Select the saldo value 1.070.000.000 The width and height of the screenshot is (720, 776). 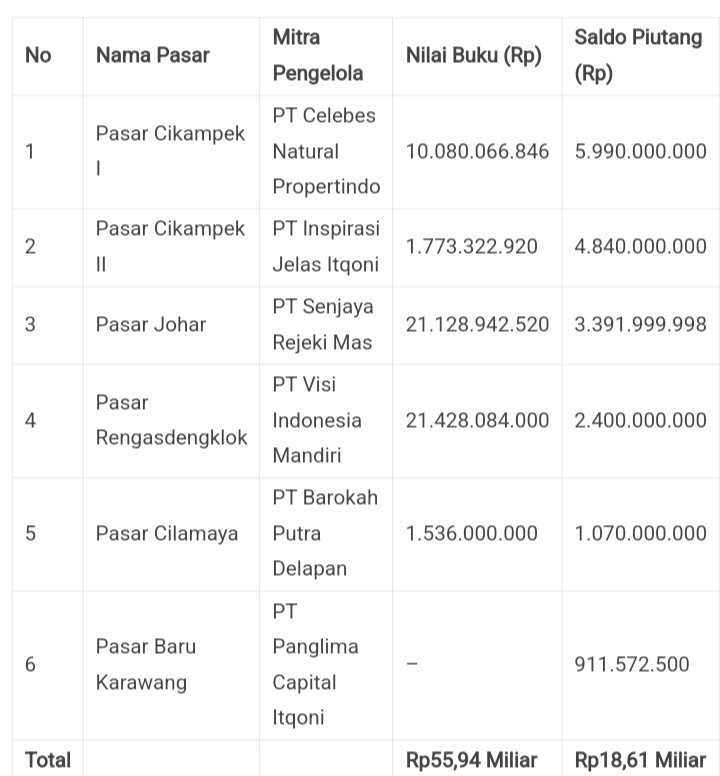point(640,534)
